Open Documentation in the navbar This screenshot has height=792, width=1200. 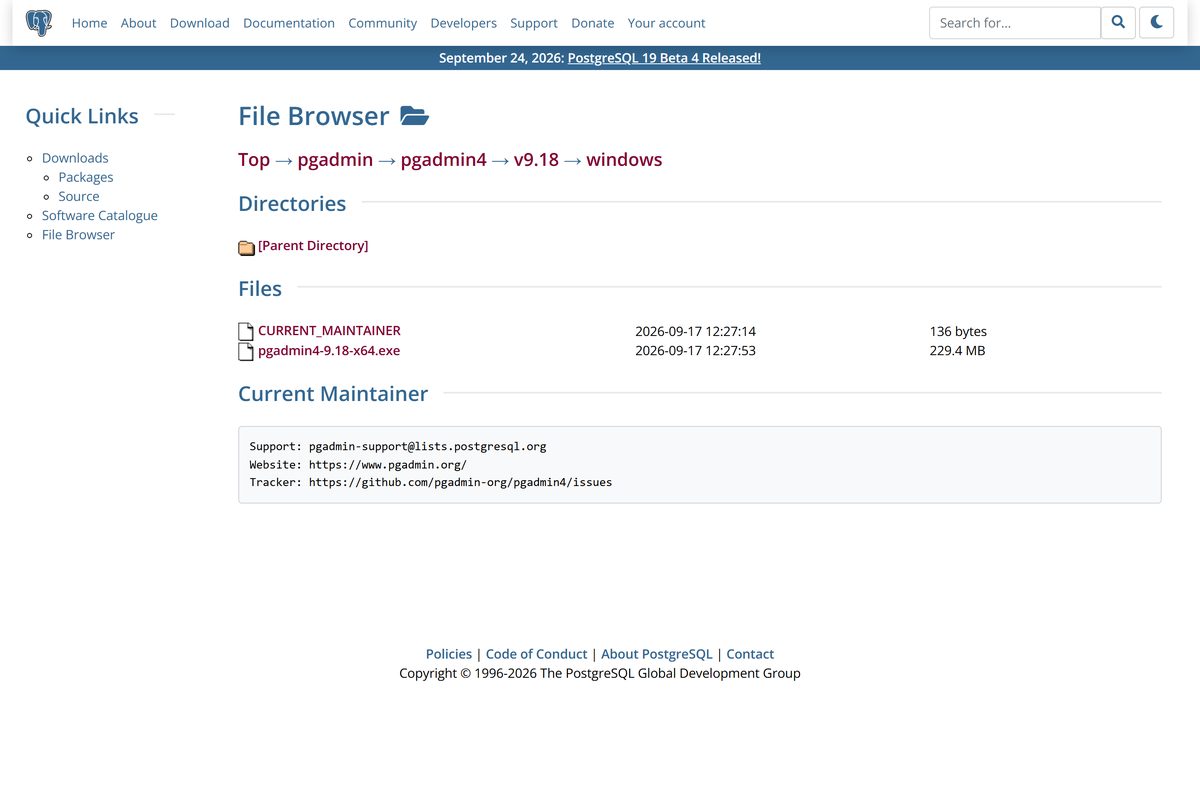289,23
